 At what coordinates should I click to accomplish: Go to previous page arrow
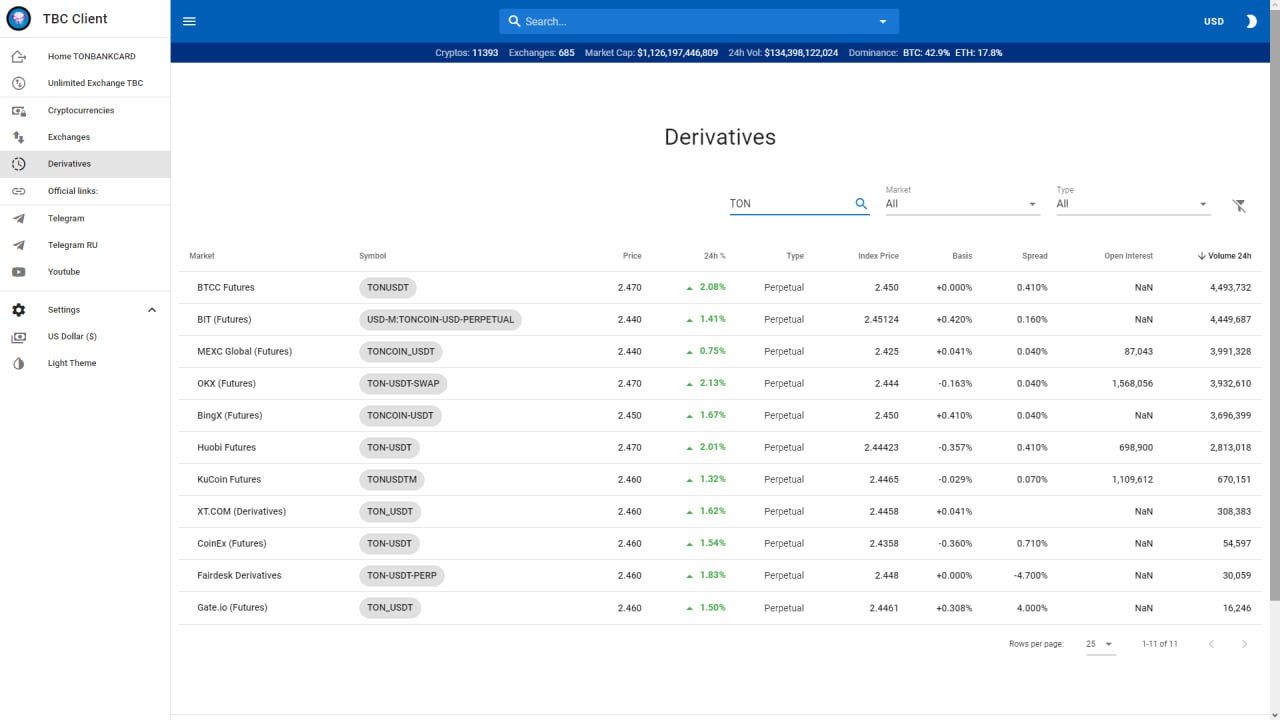click(x=1211, y=644)
